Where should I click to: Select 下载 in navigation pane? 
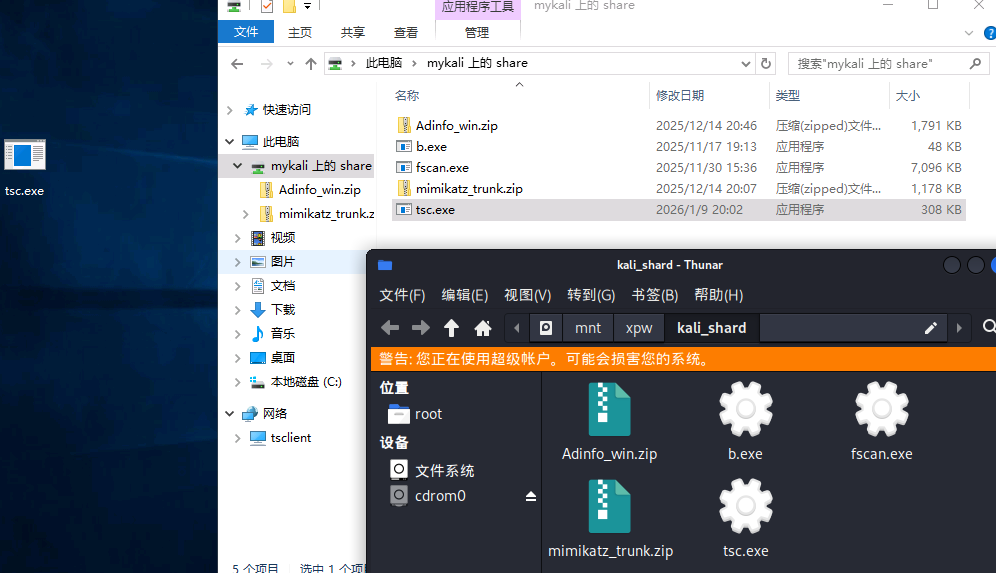283,310
